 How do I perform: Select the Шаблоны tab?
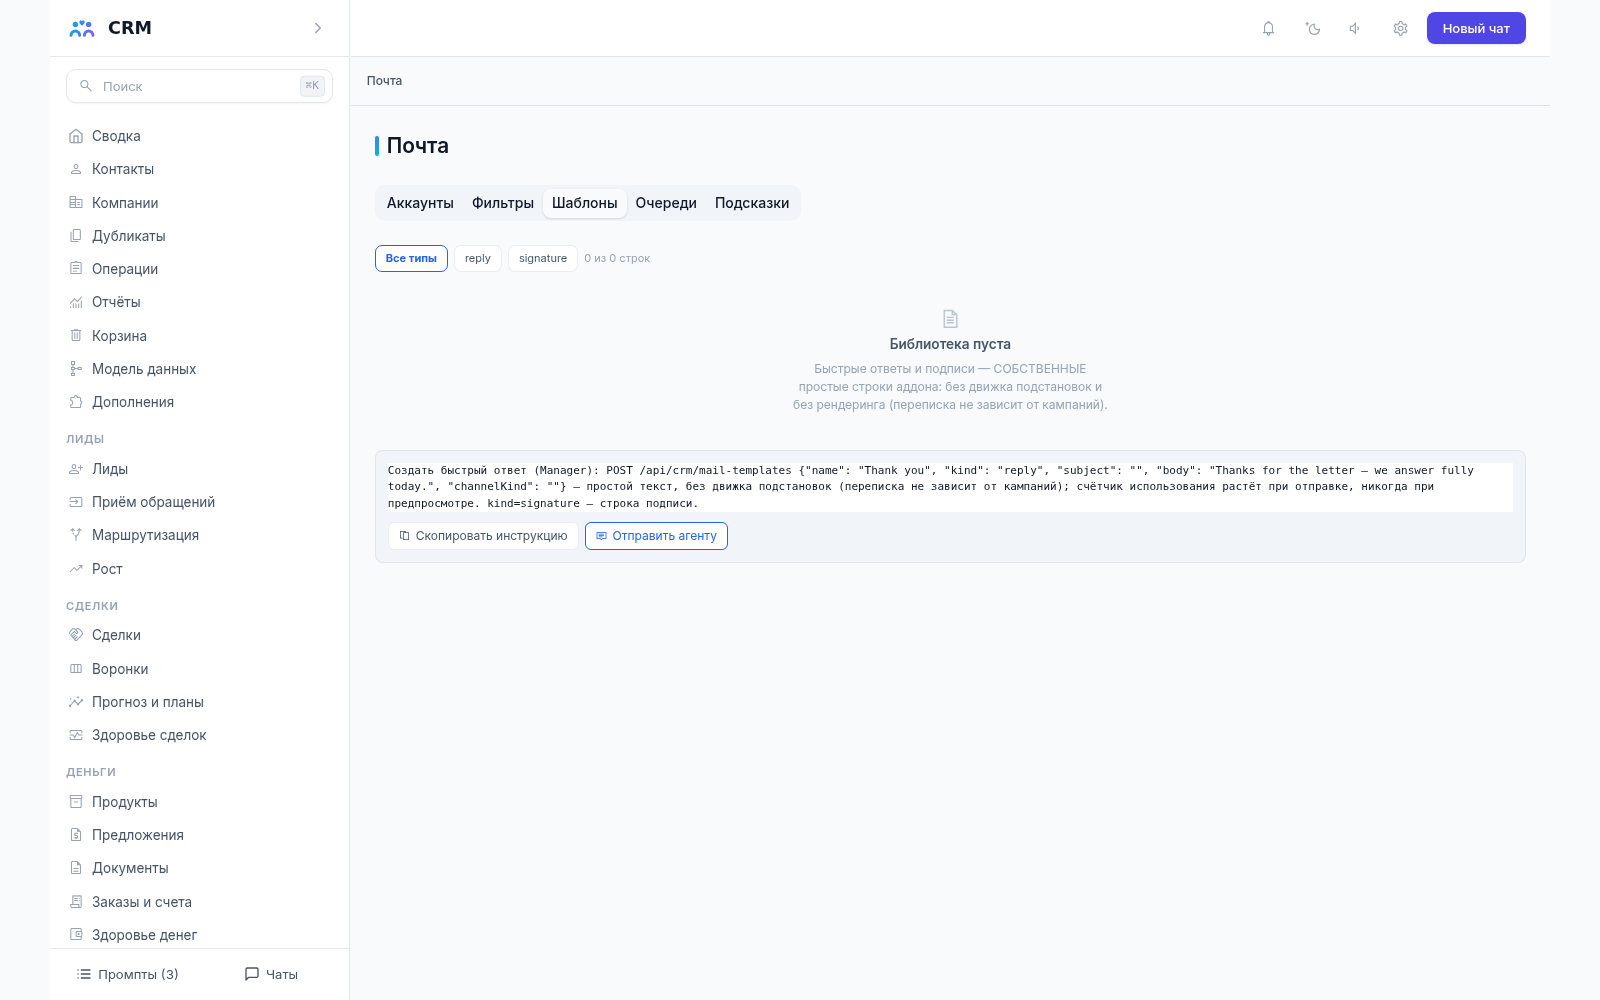(x=585, y=203)
